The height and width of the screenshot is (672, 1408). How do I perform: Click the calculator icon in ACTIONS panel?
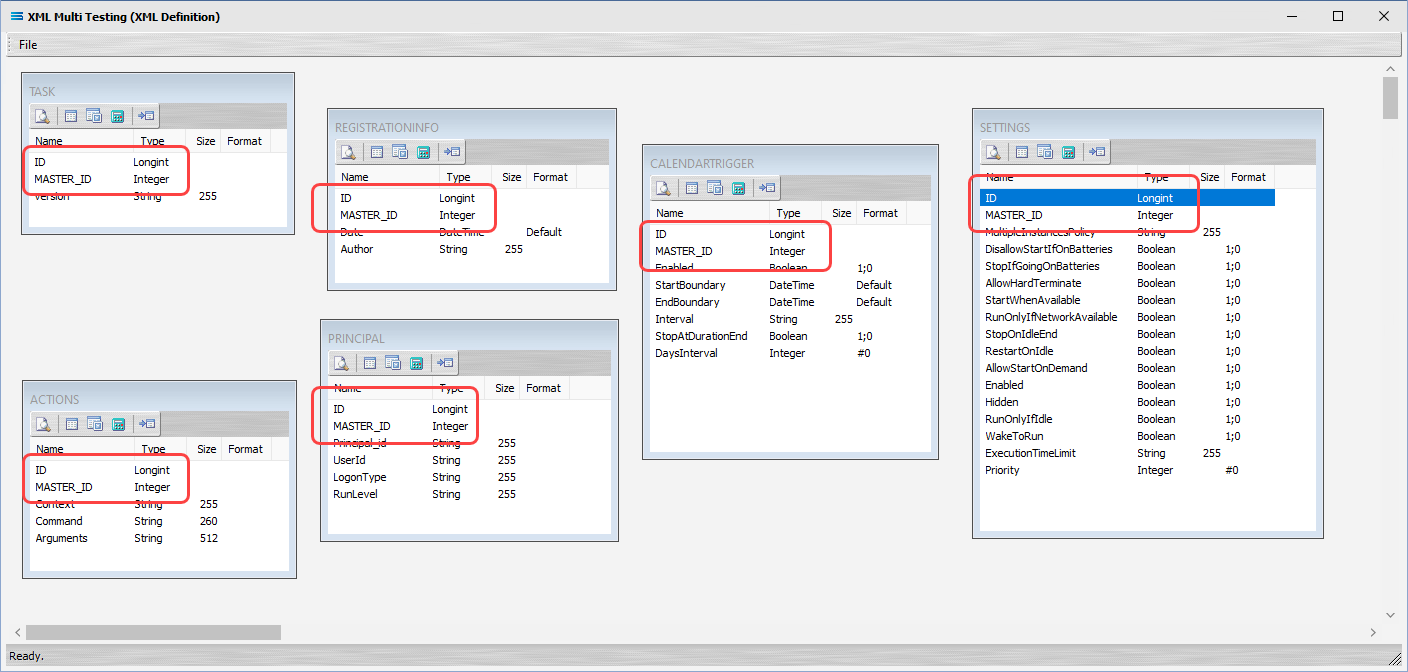tap(119, 424)
